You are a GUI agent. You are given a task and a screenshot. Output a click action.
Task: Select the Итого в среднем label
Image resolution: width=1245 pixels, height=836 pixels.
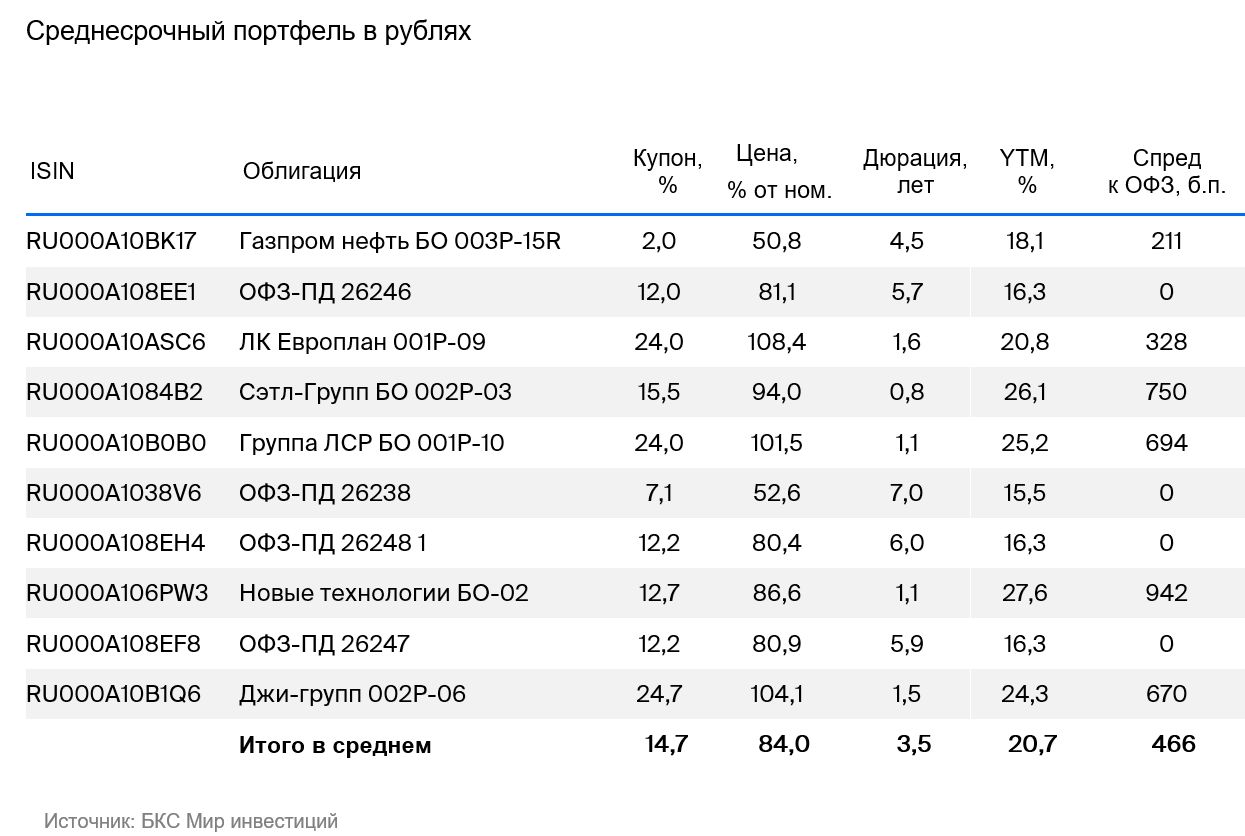click(335, 745)
